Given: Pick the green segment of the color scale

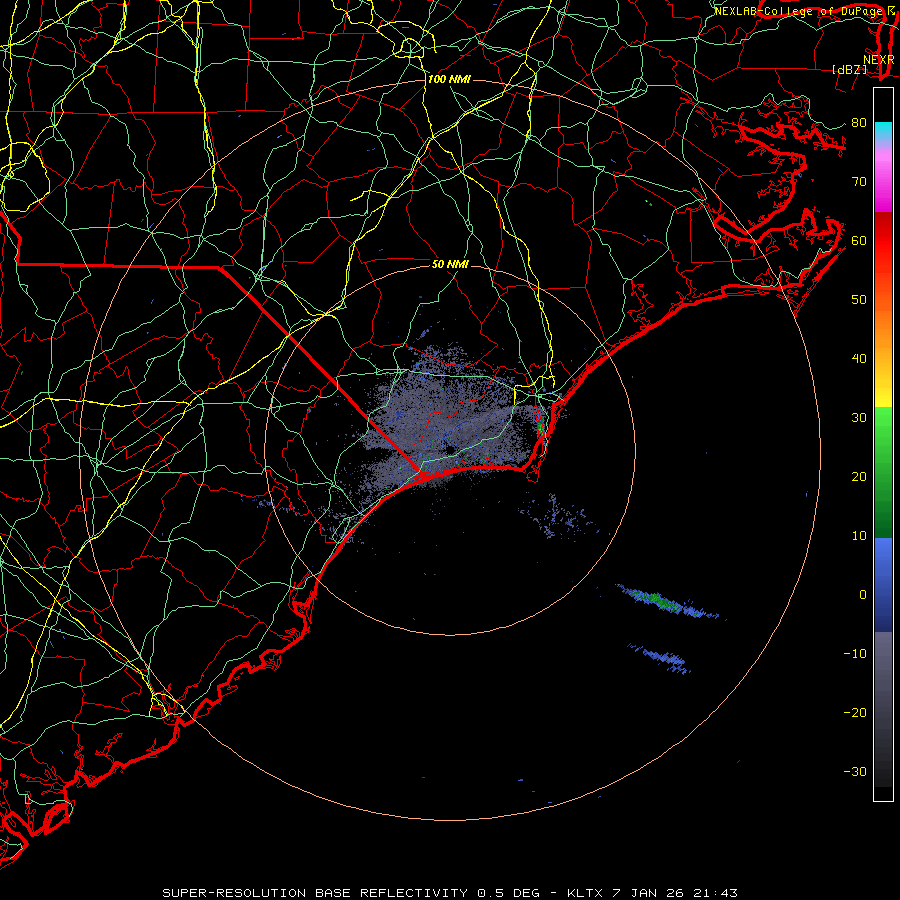Looking at the screenshot, I should (883, 472).
